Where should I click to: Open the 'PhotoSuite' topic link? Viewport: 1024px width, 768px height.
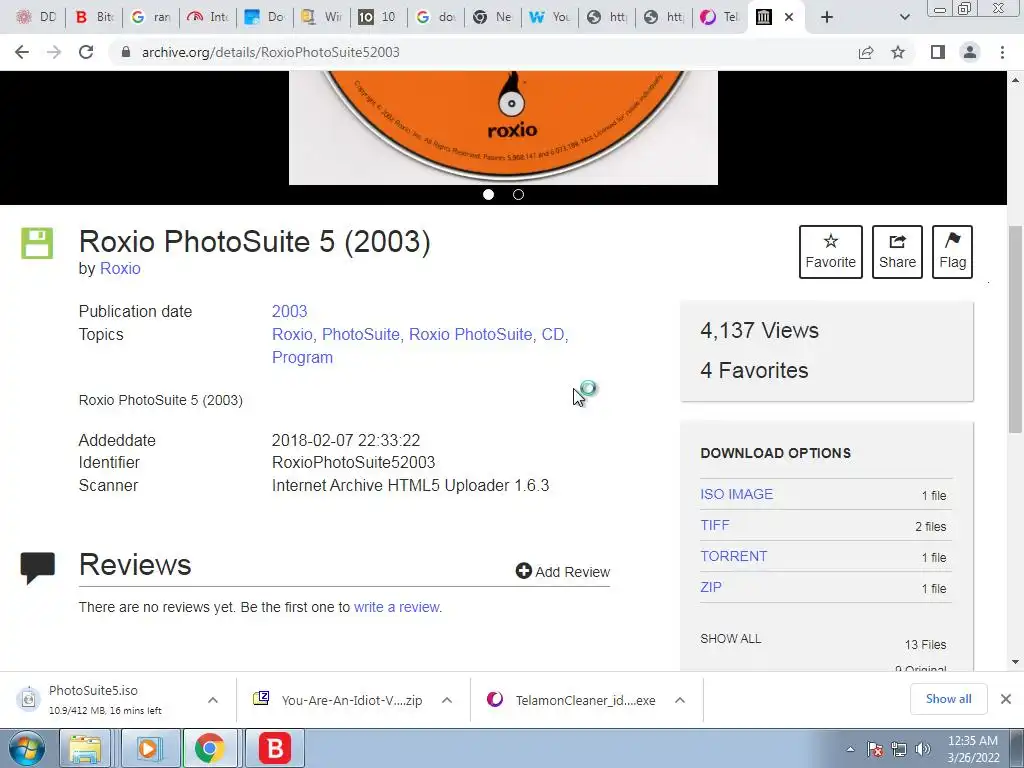pos(360,334)
